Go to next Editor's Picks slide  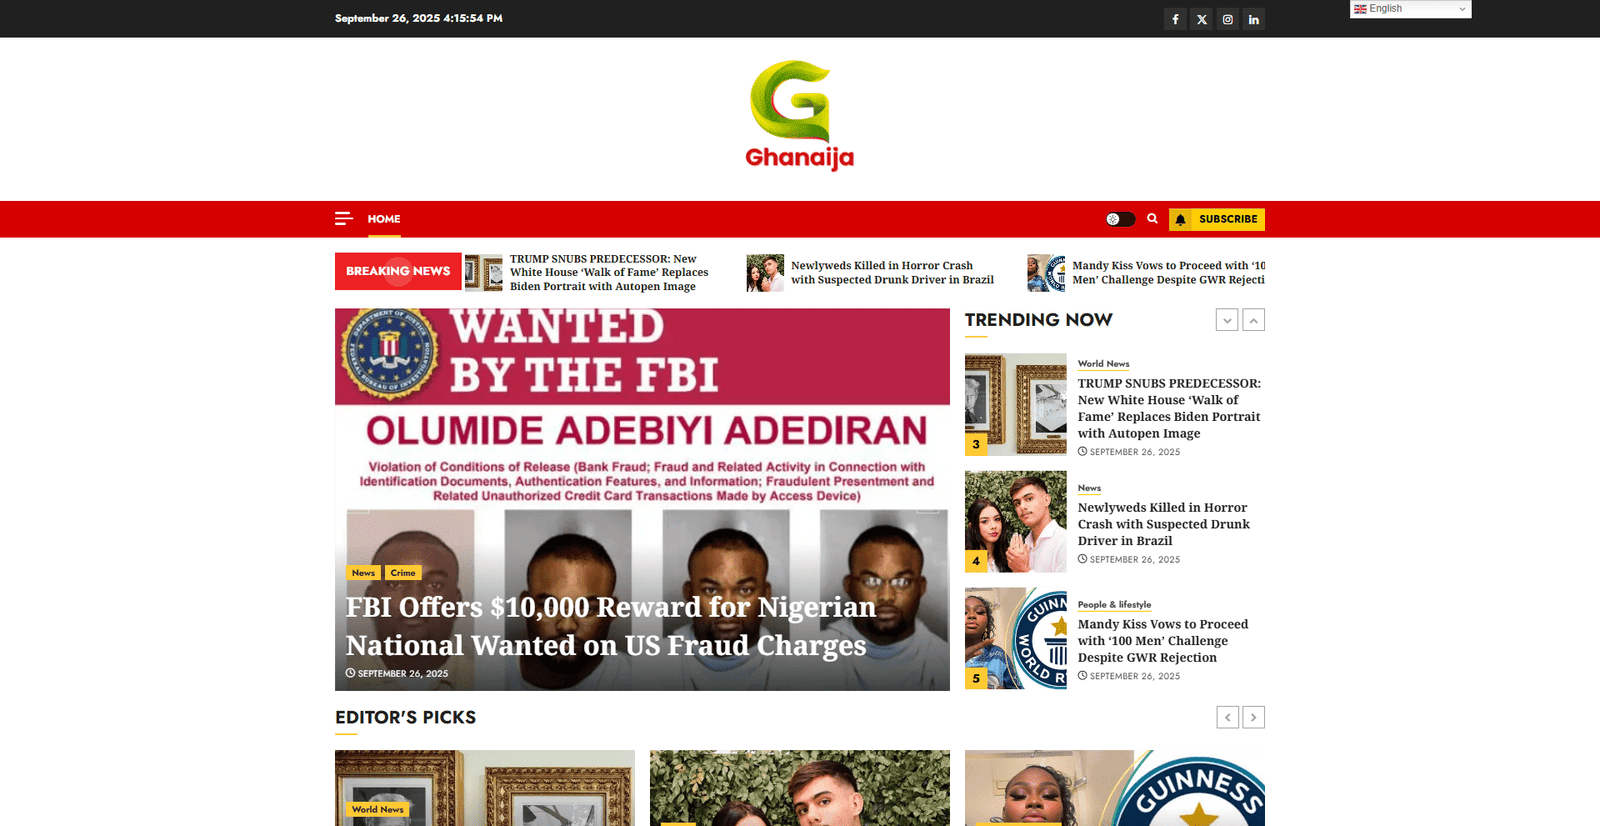[1254, 717]
